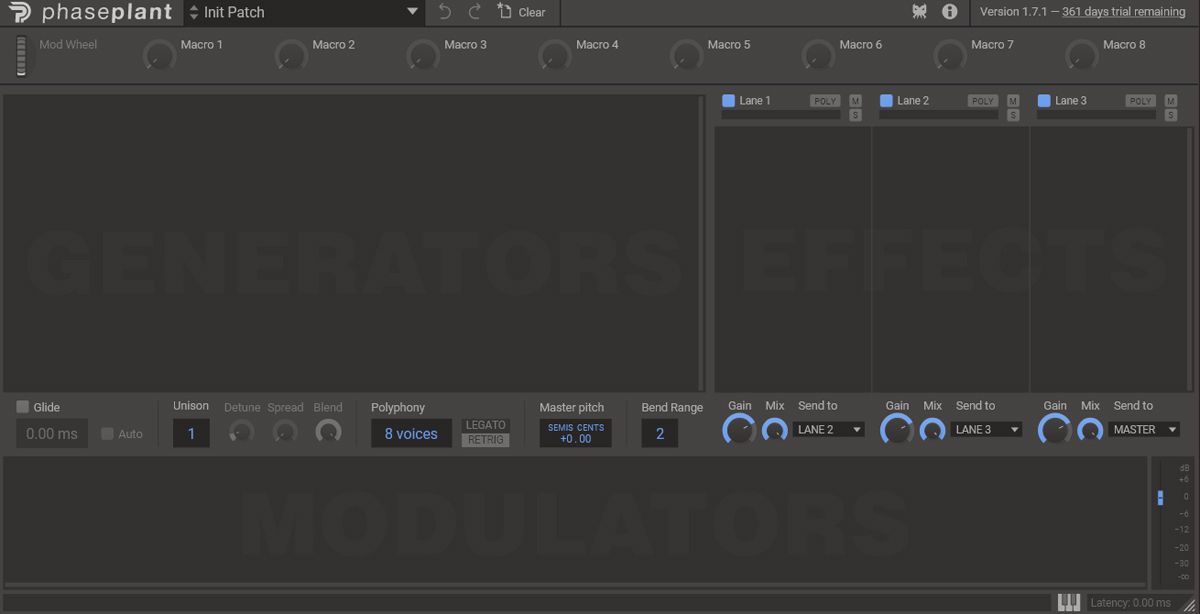
Task: Toggle the Lane 2 enable checkbox
Action: tap(886, 101)
